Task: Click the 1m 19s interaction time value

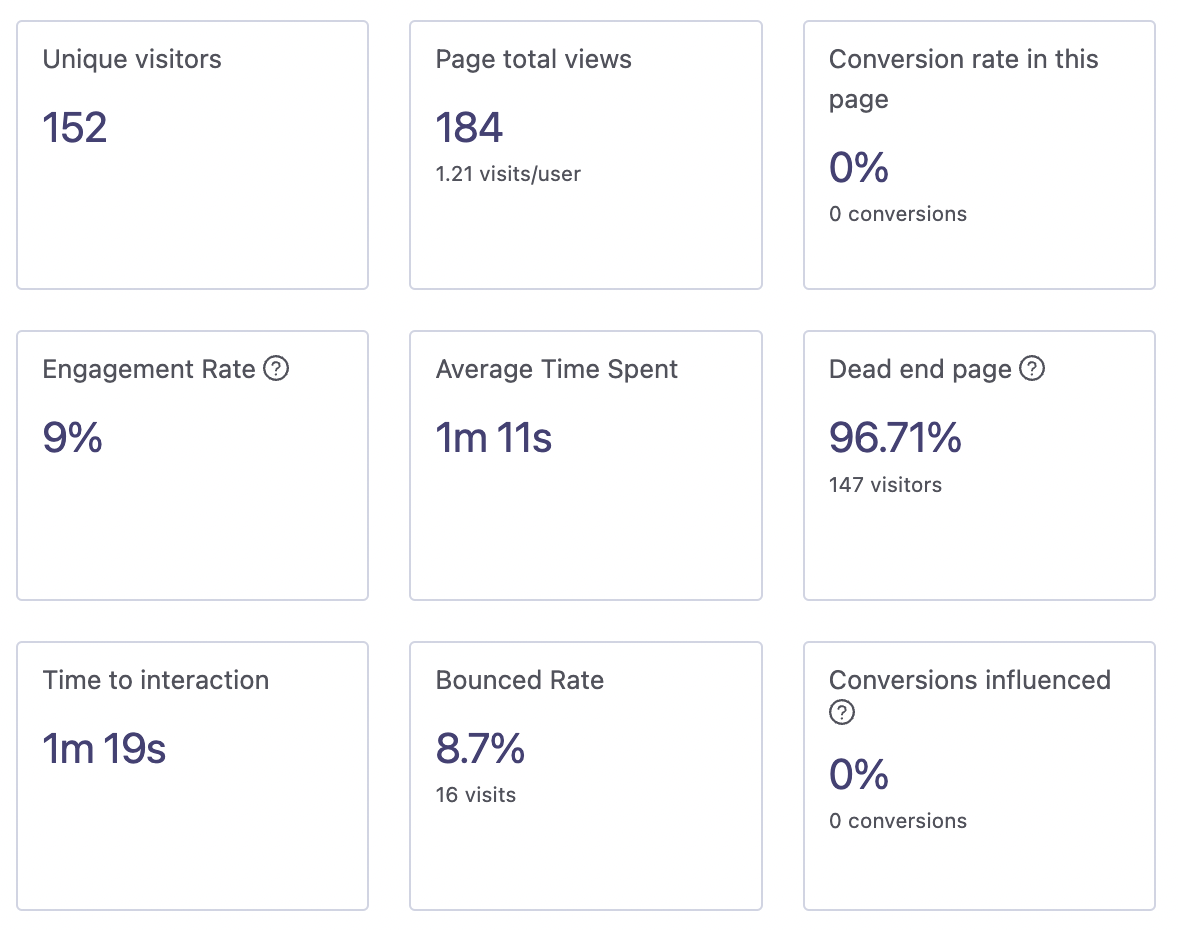Action: click(x=104, y=749)
